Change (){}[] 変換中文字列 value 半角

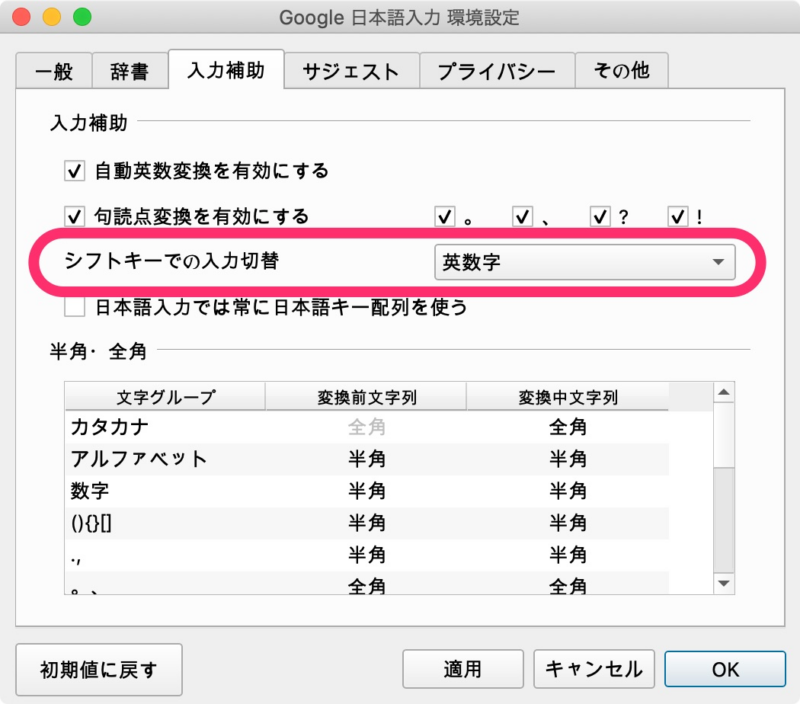coord(568,523)
